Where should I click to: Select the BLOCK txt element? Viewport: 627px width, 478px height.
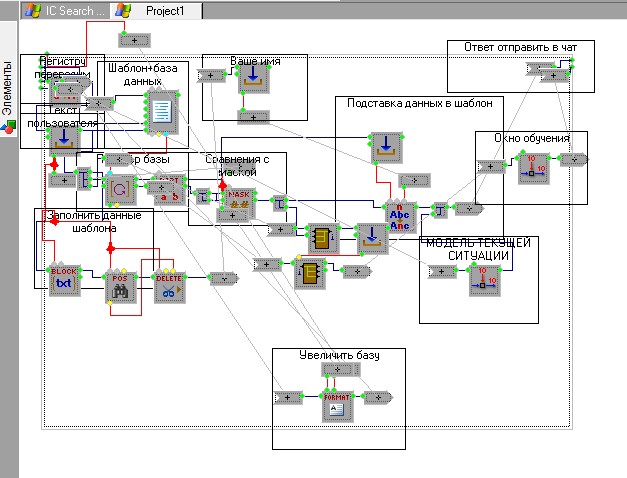[64, 280]
